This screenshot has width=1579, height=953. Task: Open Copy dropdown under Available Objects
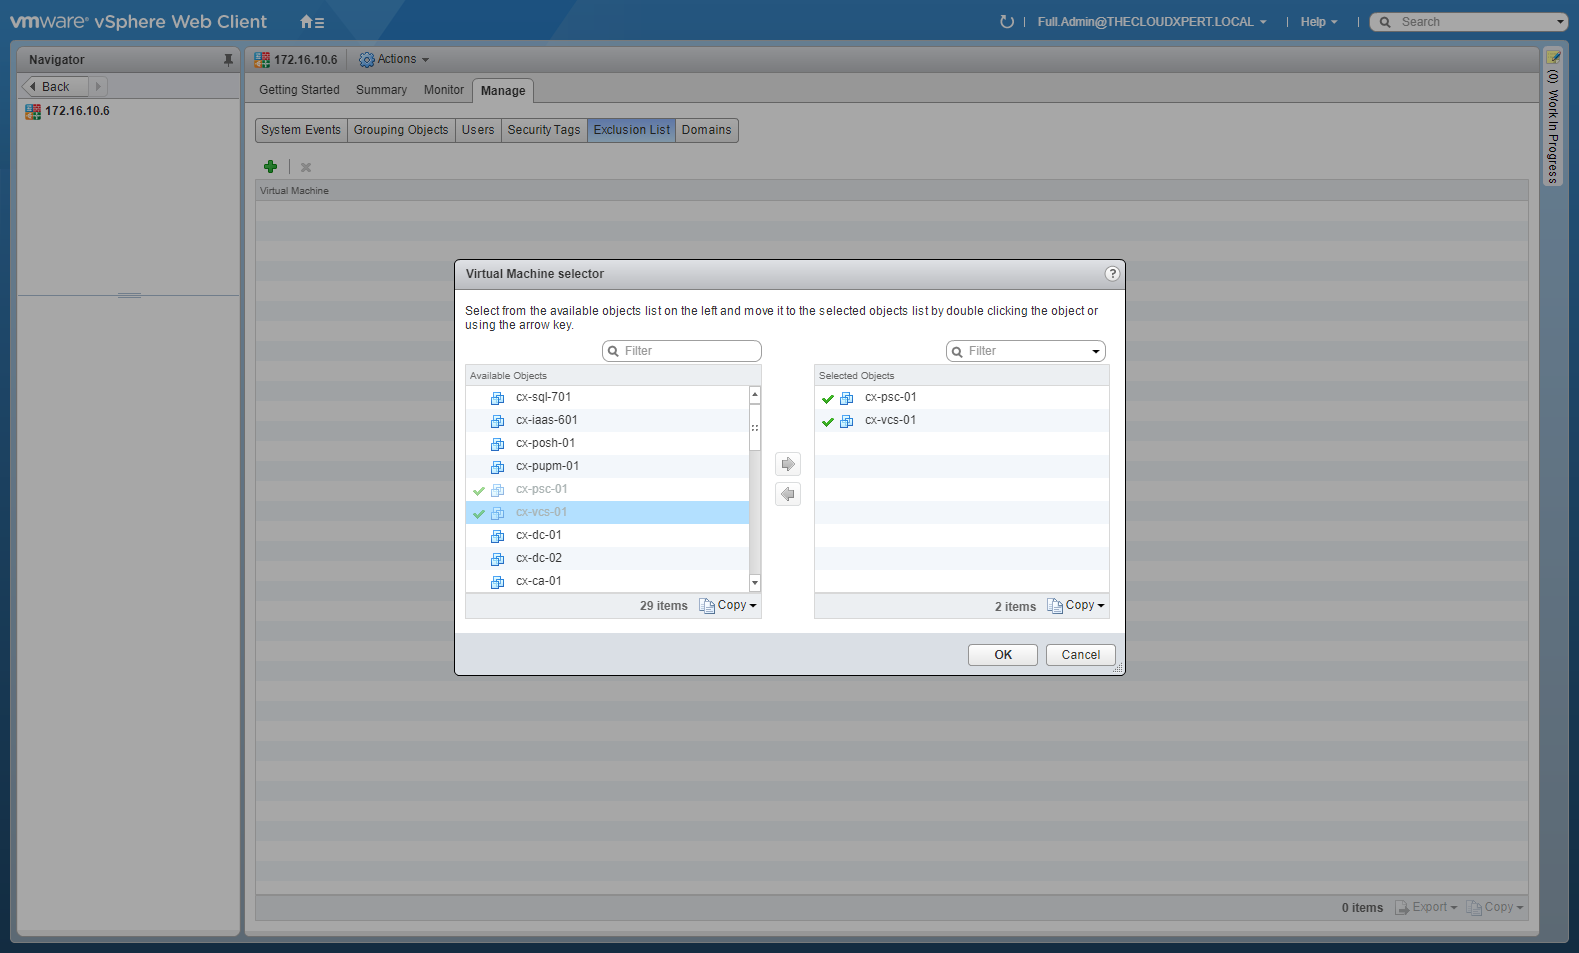pos(734,606)
